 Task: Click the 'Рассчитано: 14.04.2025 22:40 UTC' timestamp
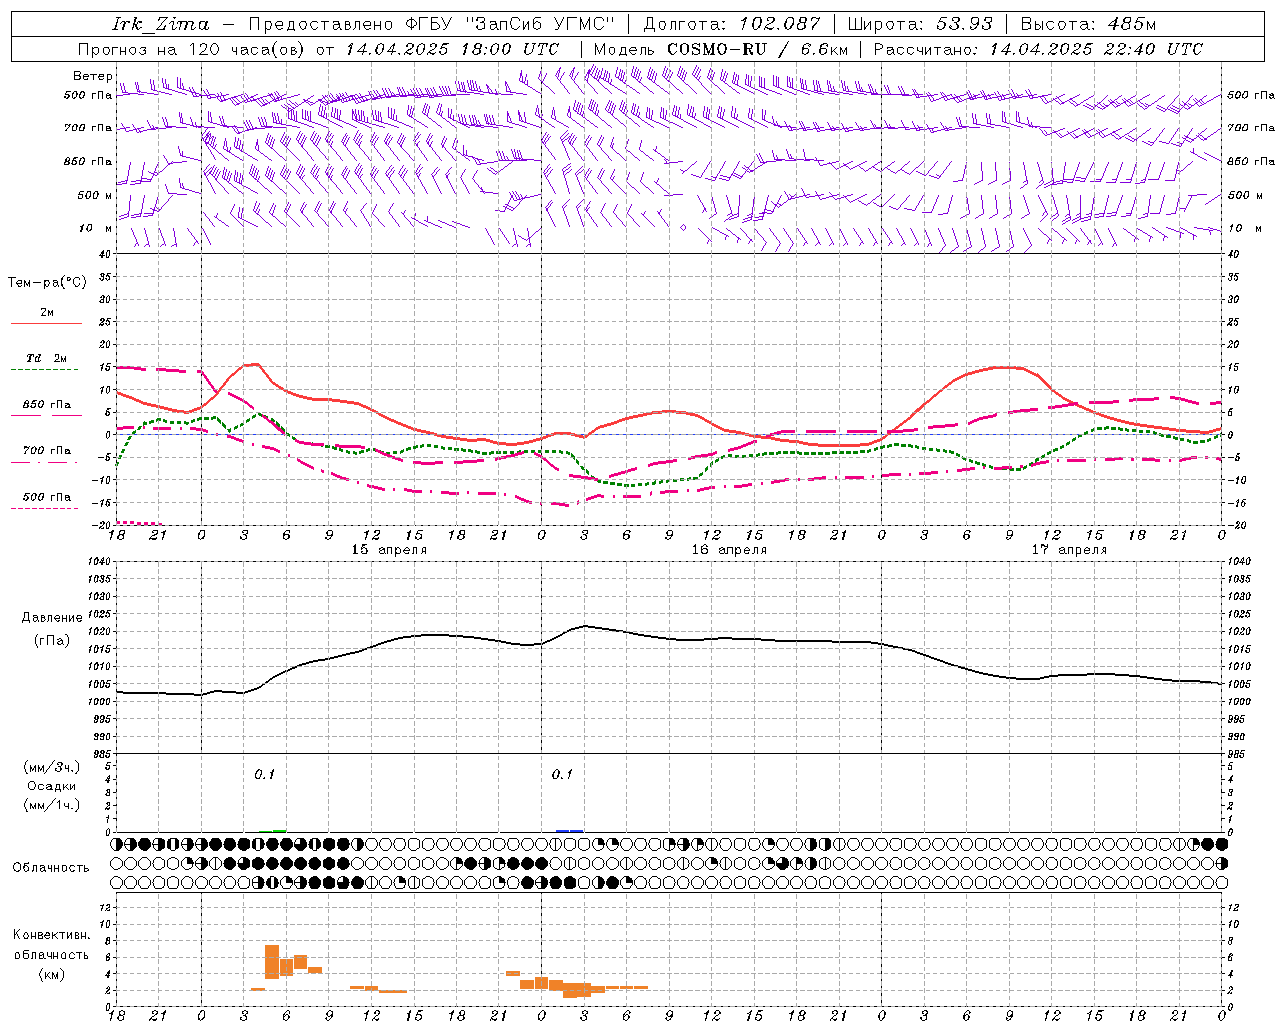pyautogui.click(x=1039, y=49)
